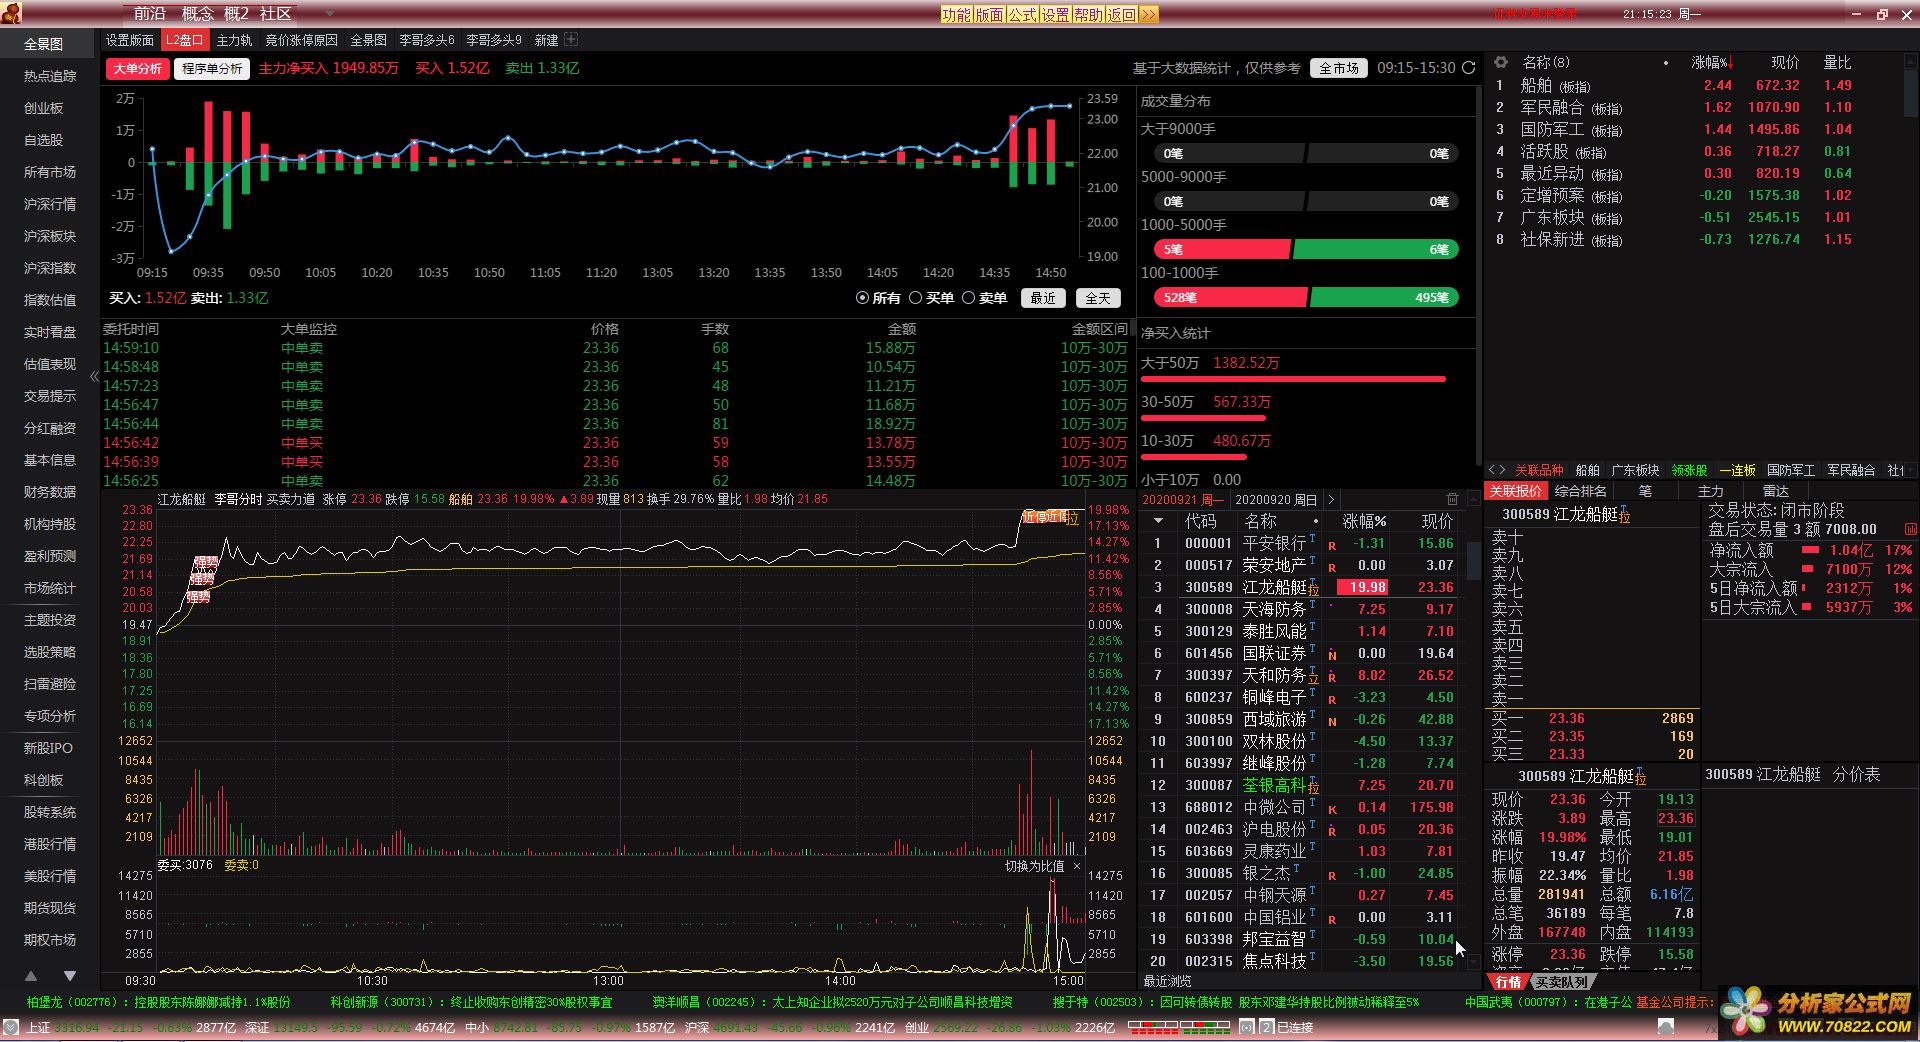Click the app logo icon in title bar
Image resolution: width=1920 pixels, height=1042 pixels.
tap(11, 13)
